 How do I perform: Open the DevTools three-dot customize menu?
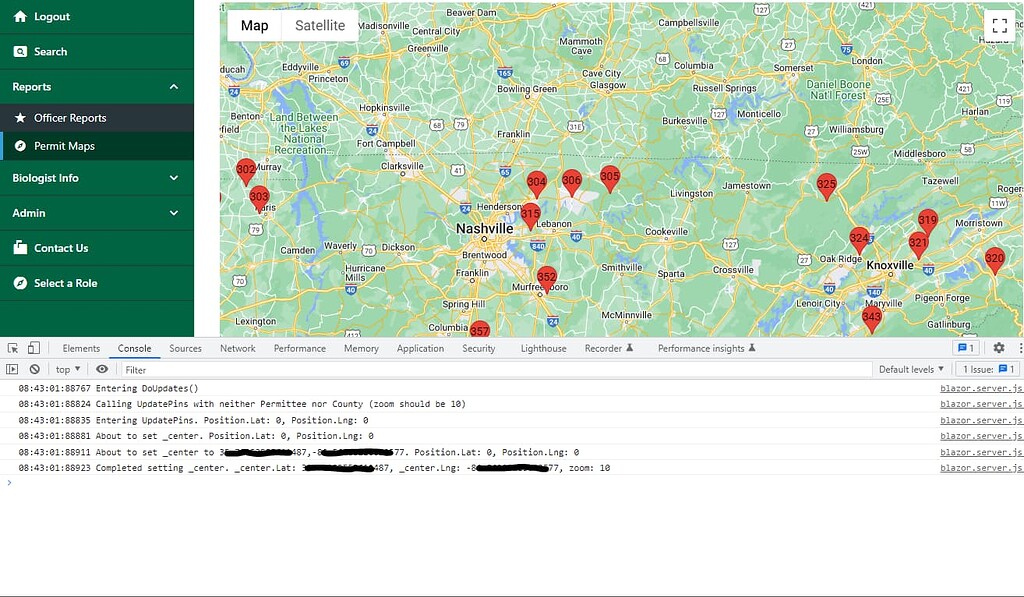(x=1018, y=347)
